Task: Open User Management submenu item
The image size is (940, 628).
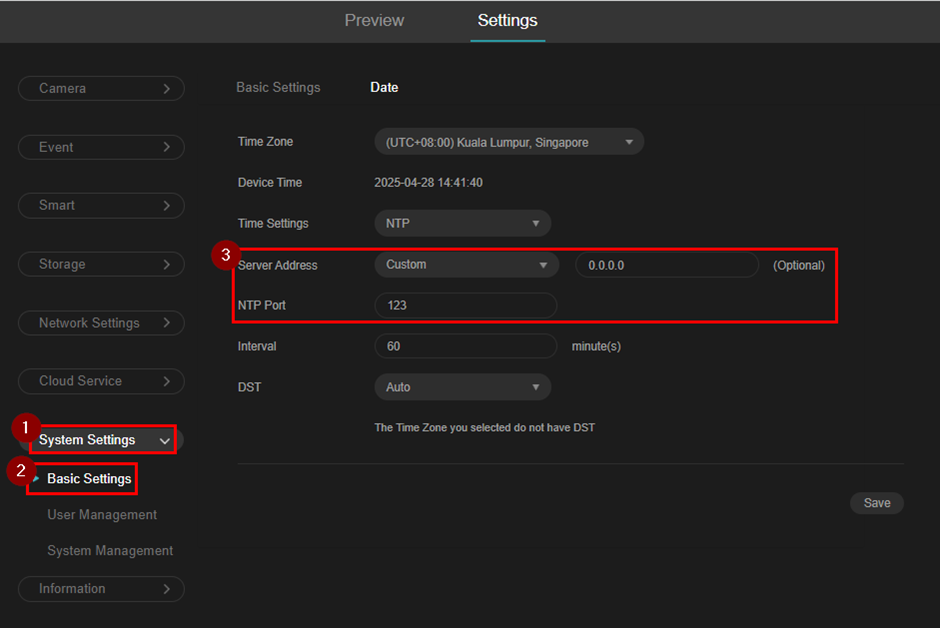Action: [x=102, y=515]
